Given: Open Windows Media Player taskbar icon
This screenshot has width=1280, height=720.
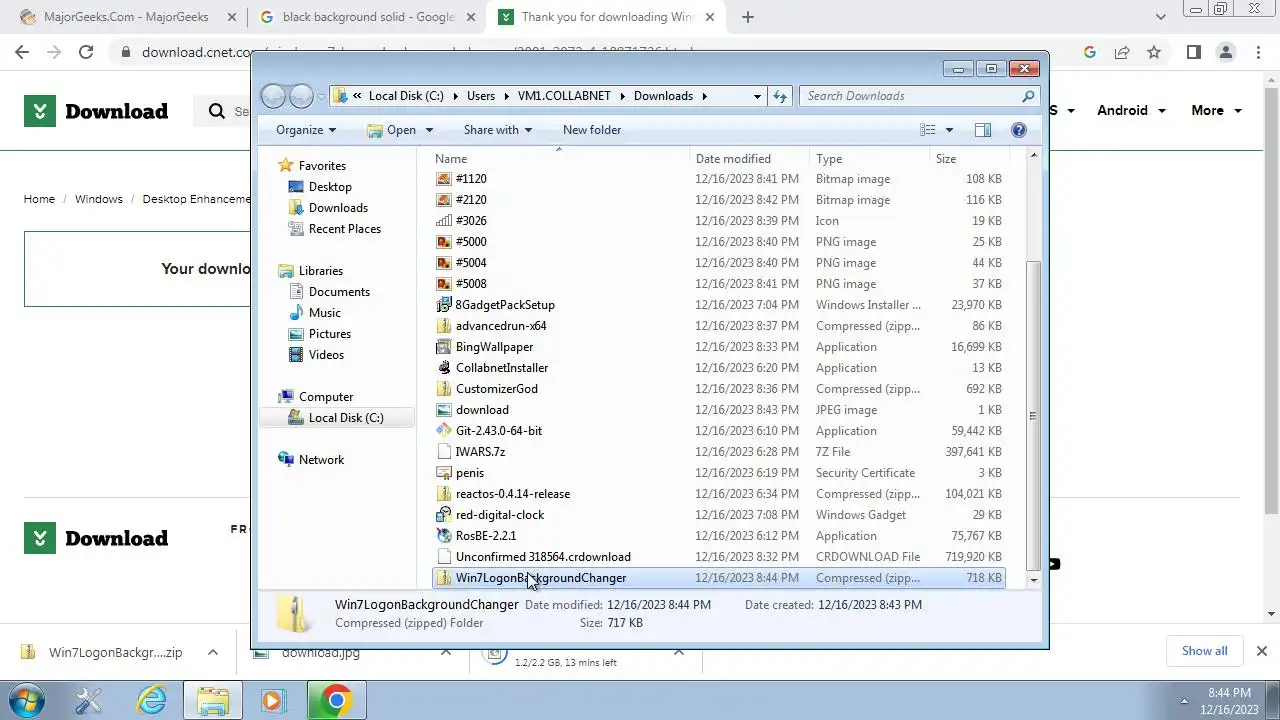Looking at the screenshot, I should 272,701.
